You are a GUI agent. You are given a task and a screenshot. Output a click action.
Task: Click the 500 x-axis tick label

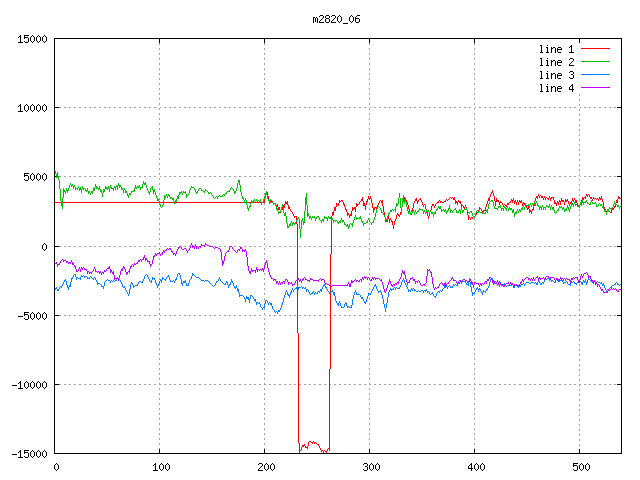(x=580, y=467)
